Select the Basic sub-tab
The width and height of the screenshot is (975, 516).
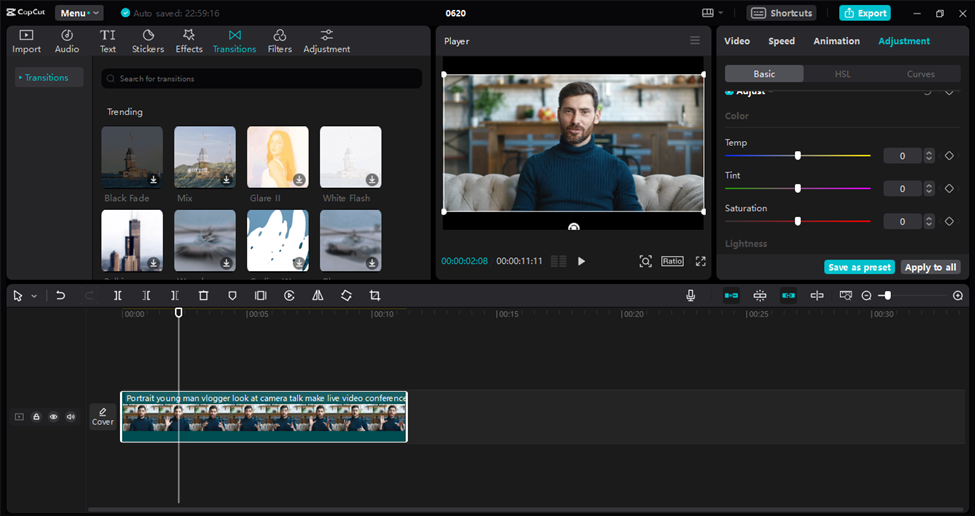pyautogui.click(x=764, y=74)
